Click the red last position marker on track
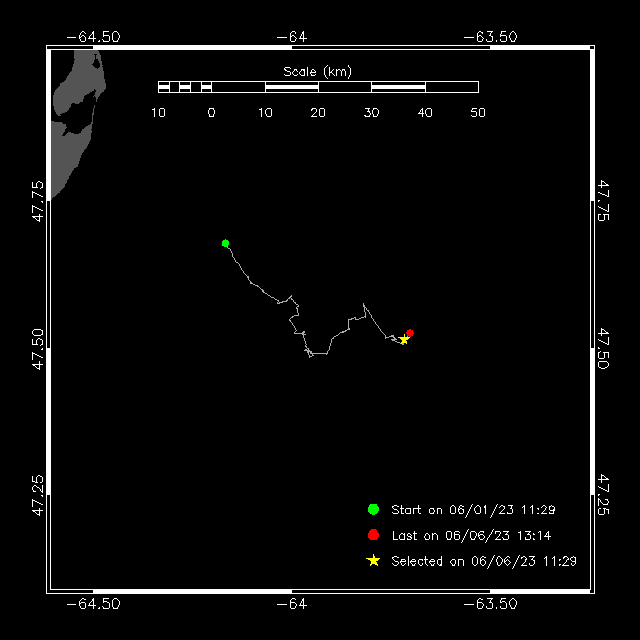This screenshot has height=640, width=640. (x=410, y=333)
